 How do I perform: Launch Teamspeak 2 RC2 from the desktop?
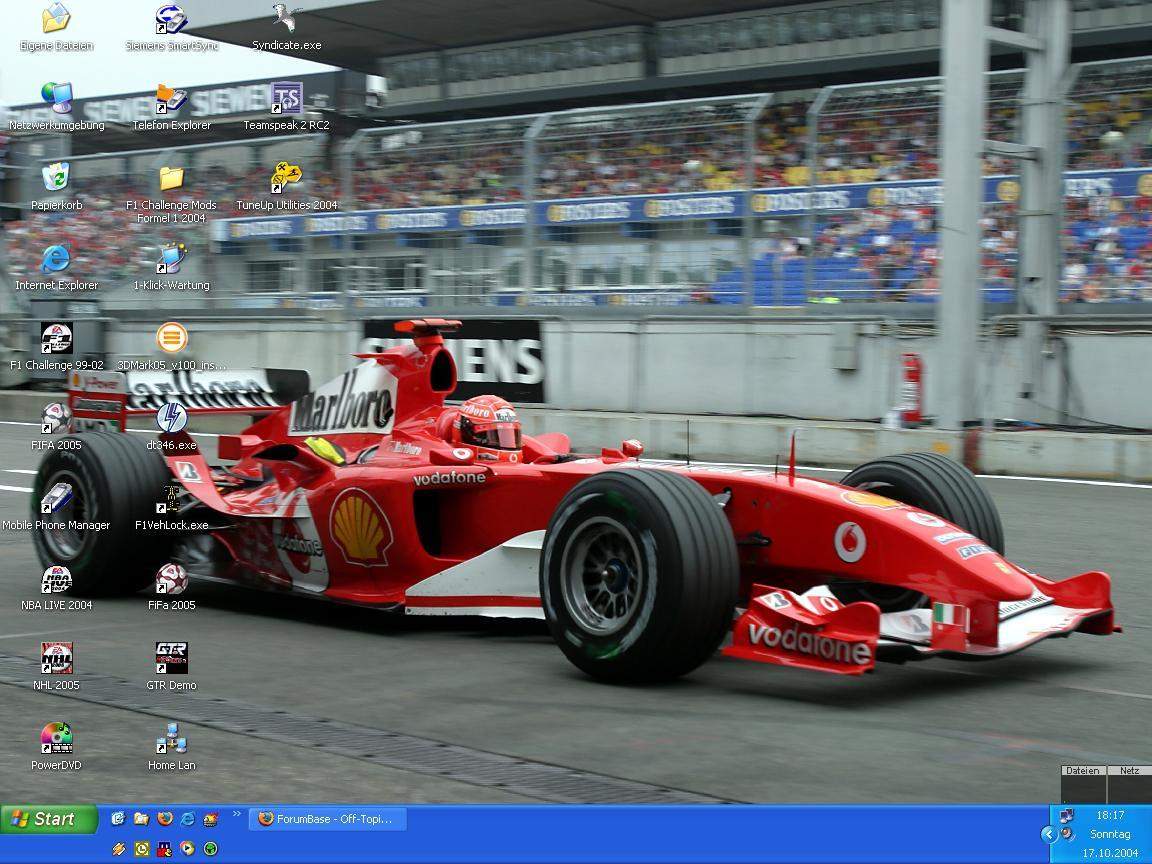[287, 107]
